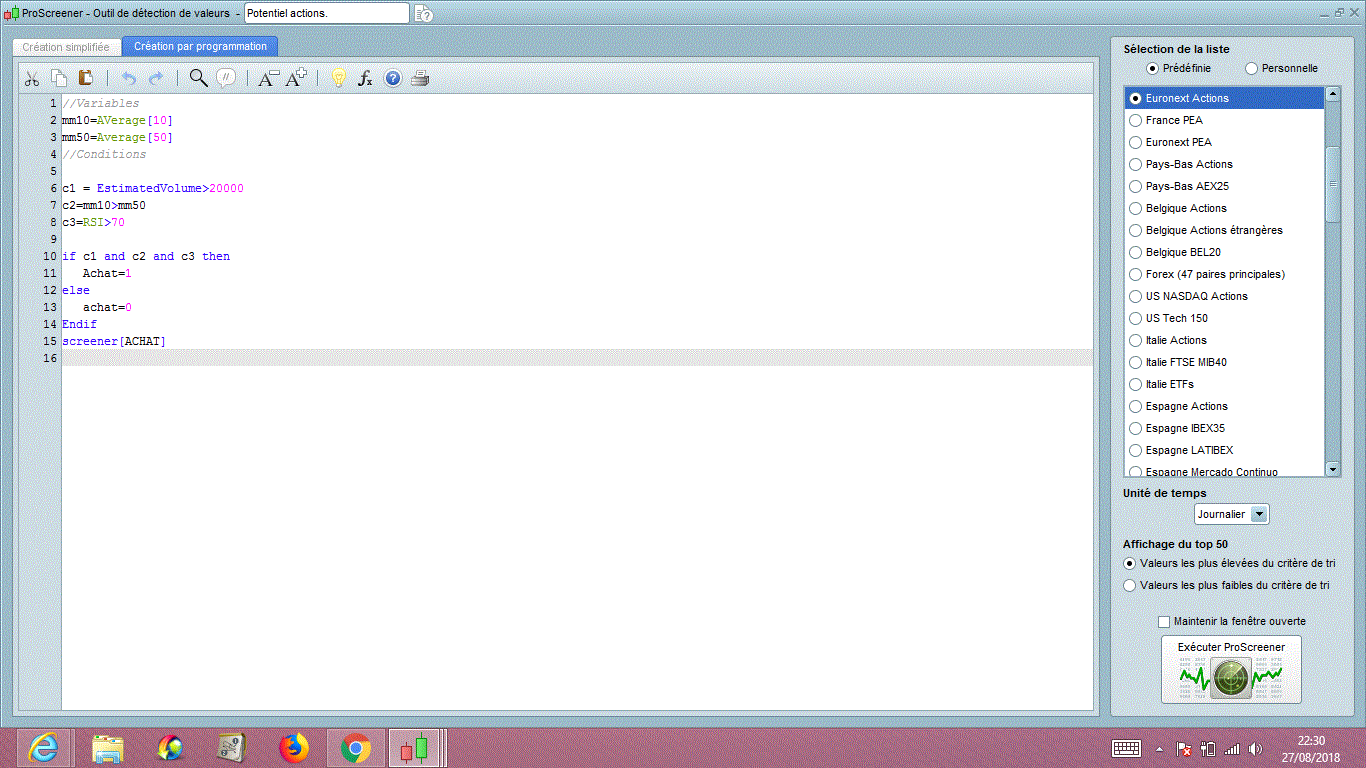Click the ProRealTime candlestick taskbar icon
This screenshot has width=1366, height=768.
415,748
